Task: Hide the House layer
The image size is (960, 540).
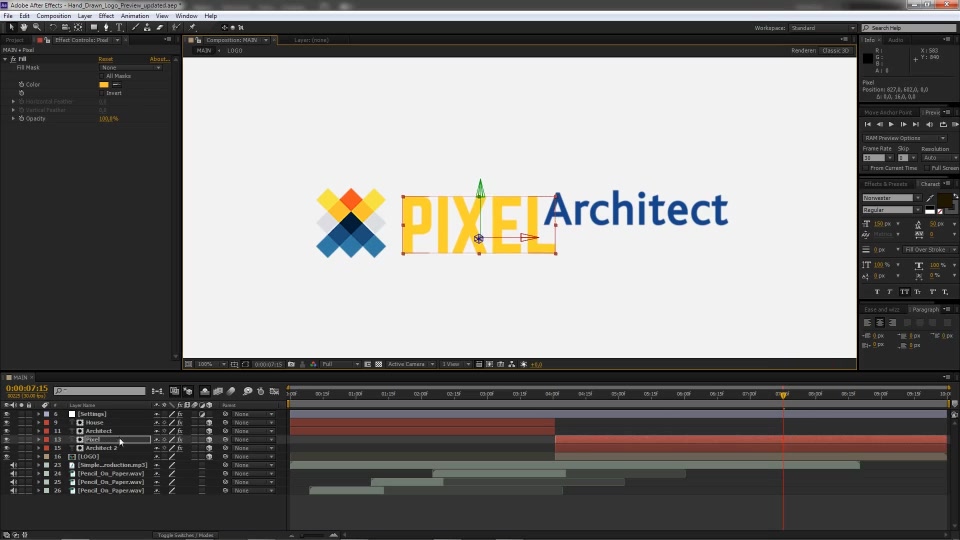Action: [7, 422]
